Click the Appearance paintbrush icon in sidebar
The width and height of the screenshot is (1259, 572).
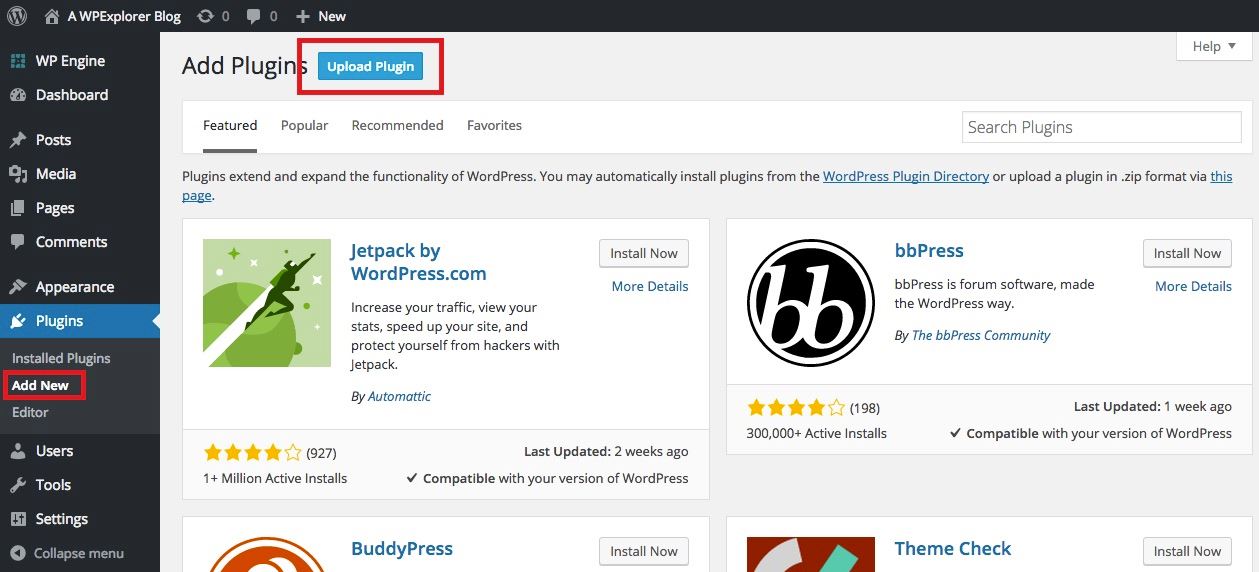click(x=18, y=287)
